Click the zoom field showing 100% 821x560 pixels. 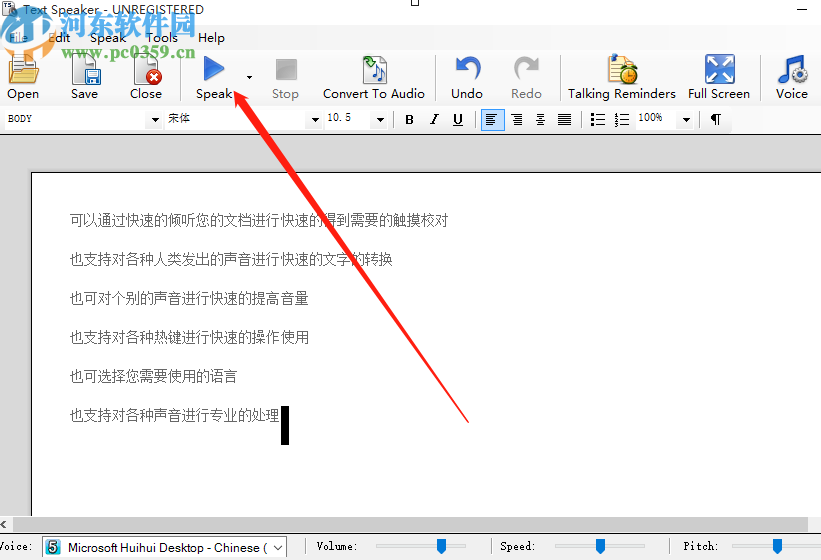(x=657, y=119)
